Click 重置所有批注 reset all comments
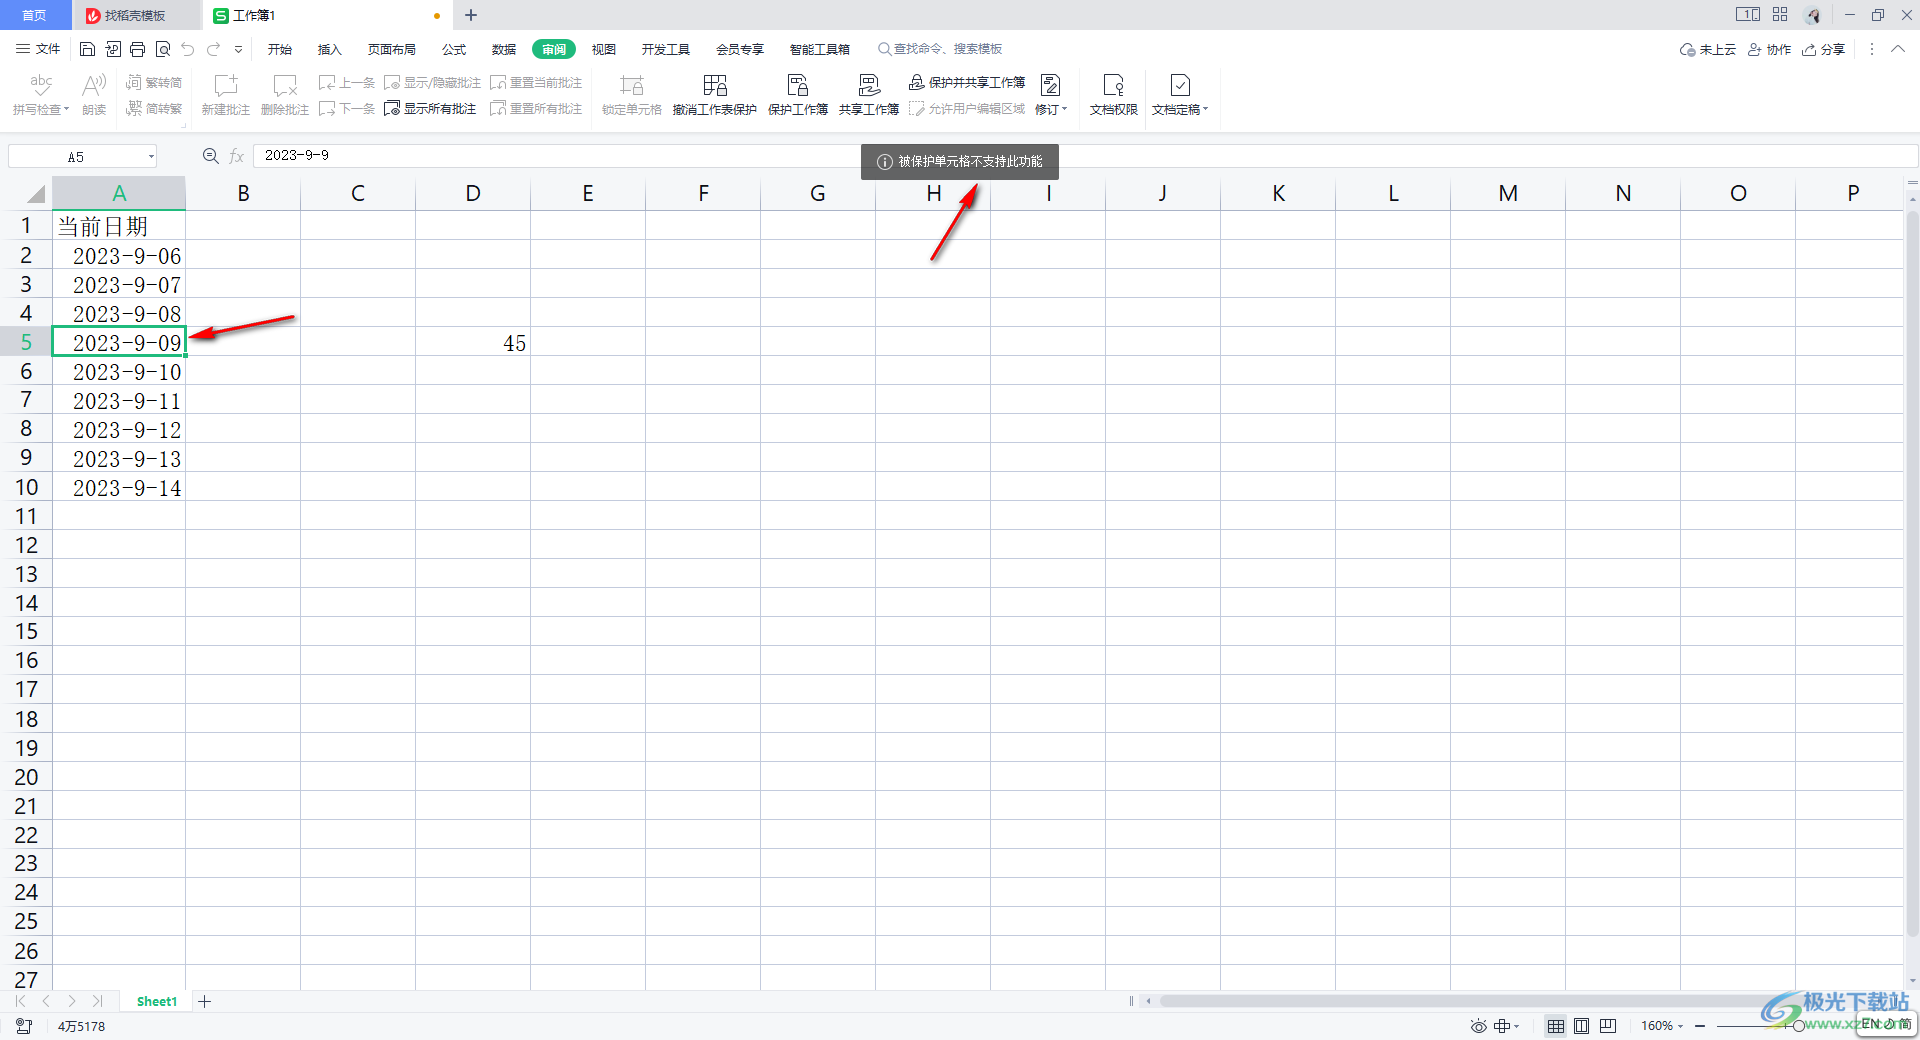1920x1040 pixels. click(536, 108)
